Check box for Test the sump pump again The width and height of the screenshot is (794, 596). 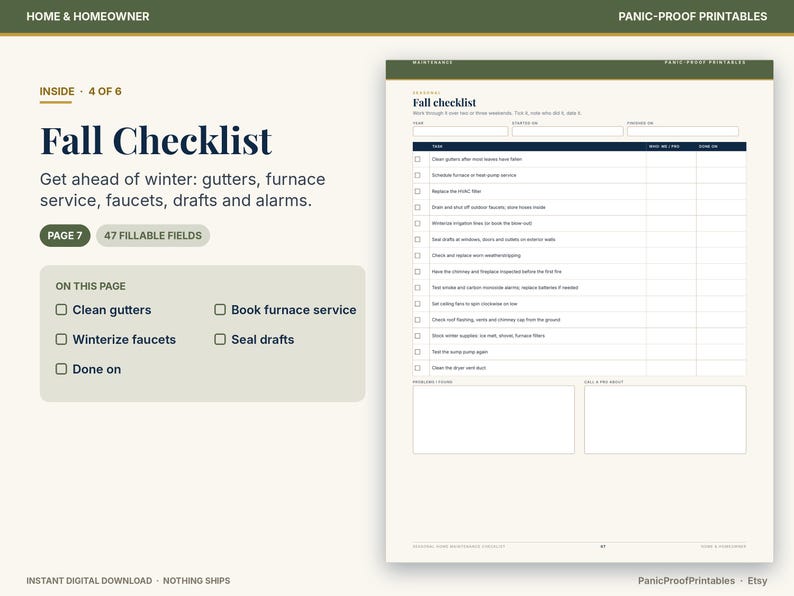click(x=418, y=352)
